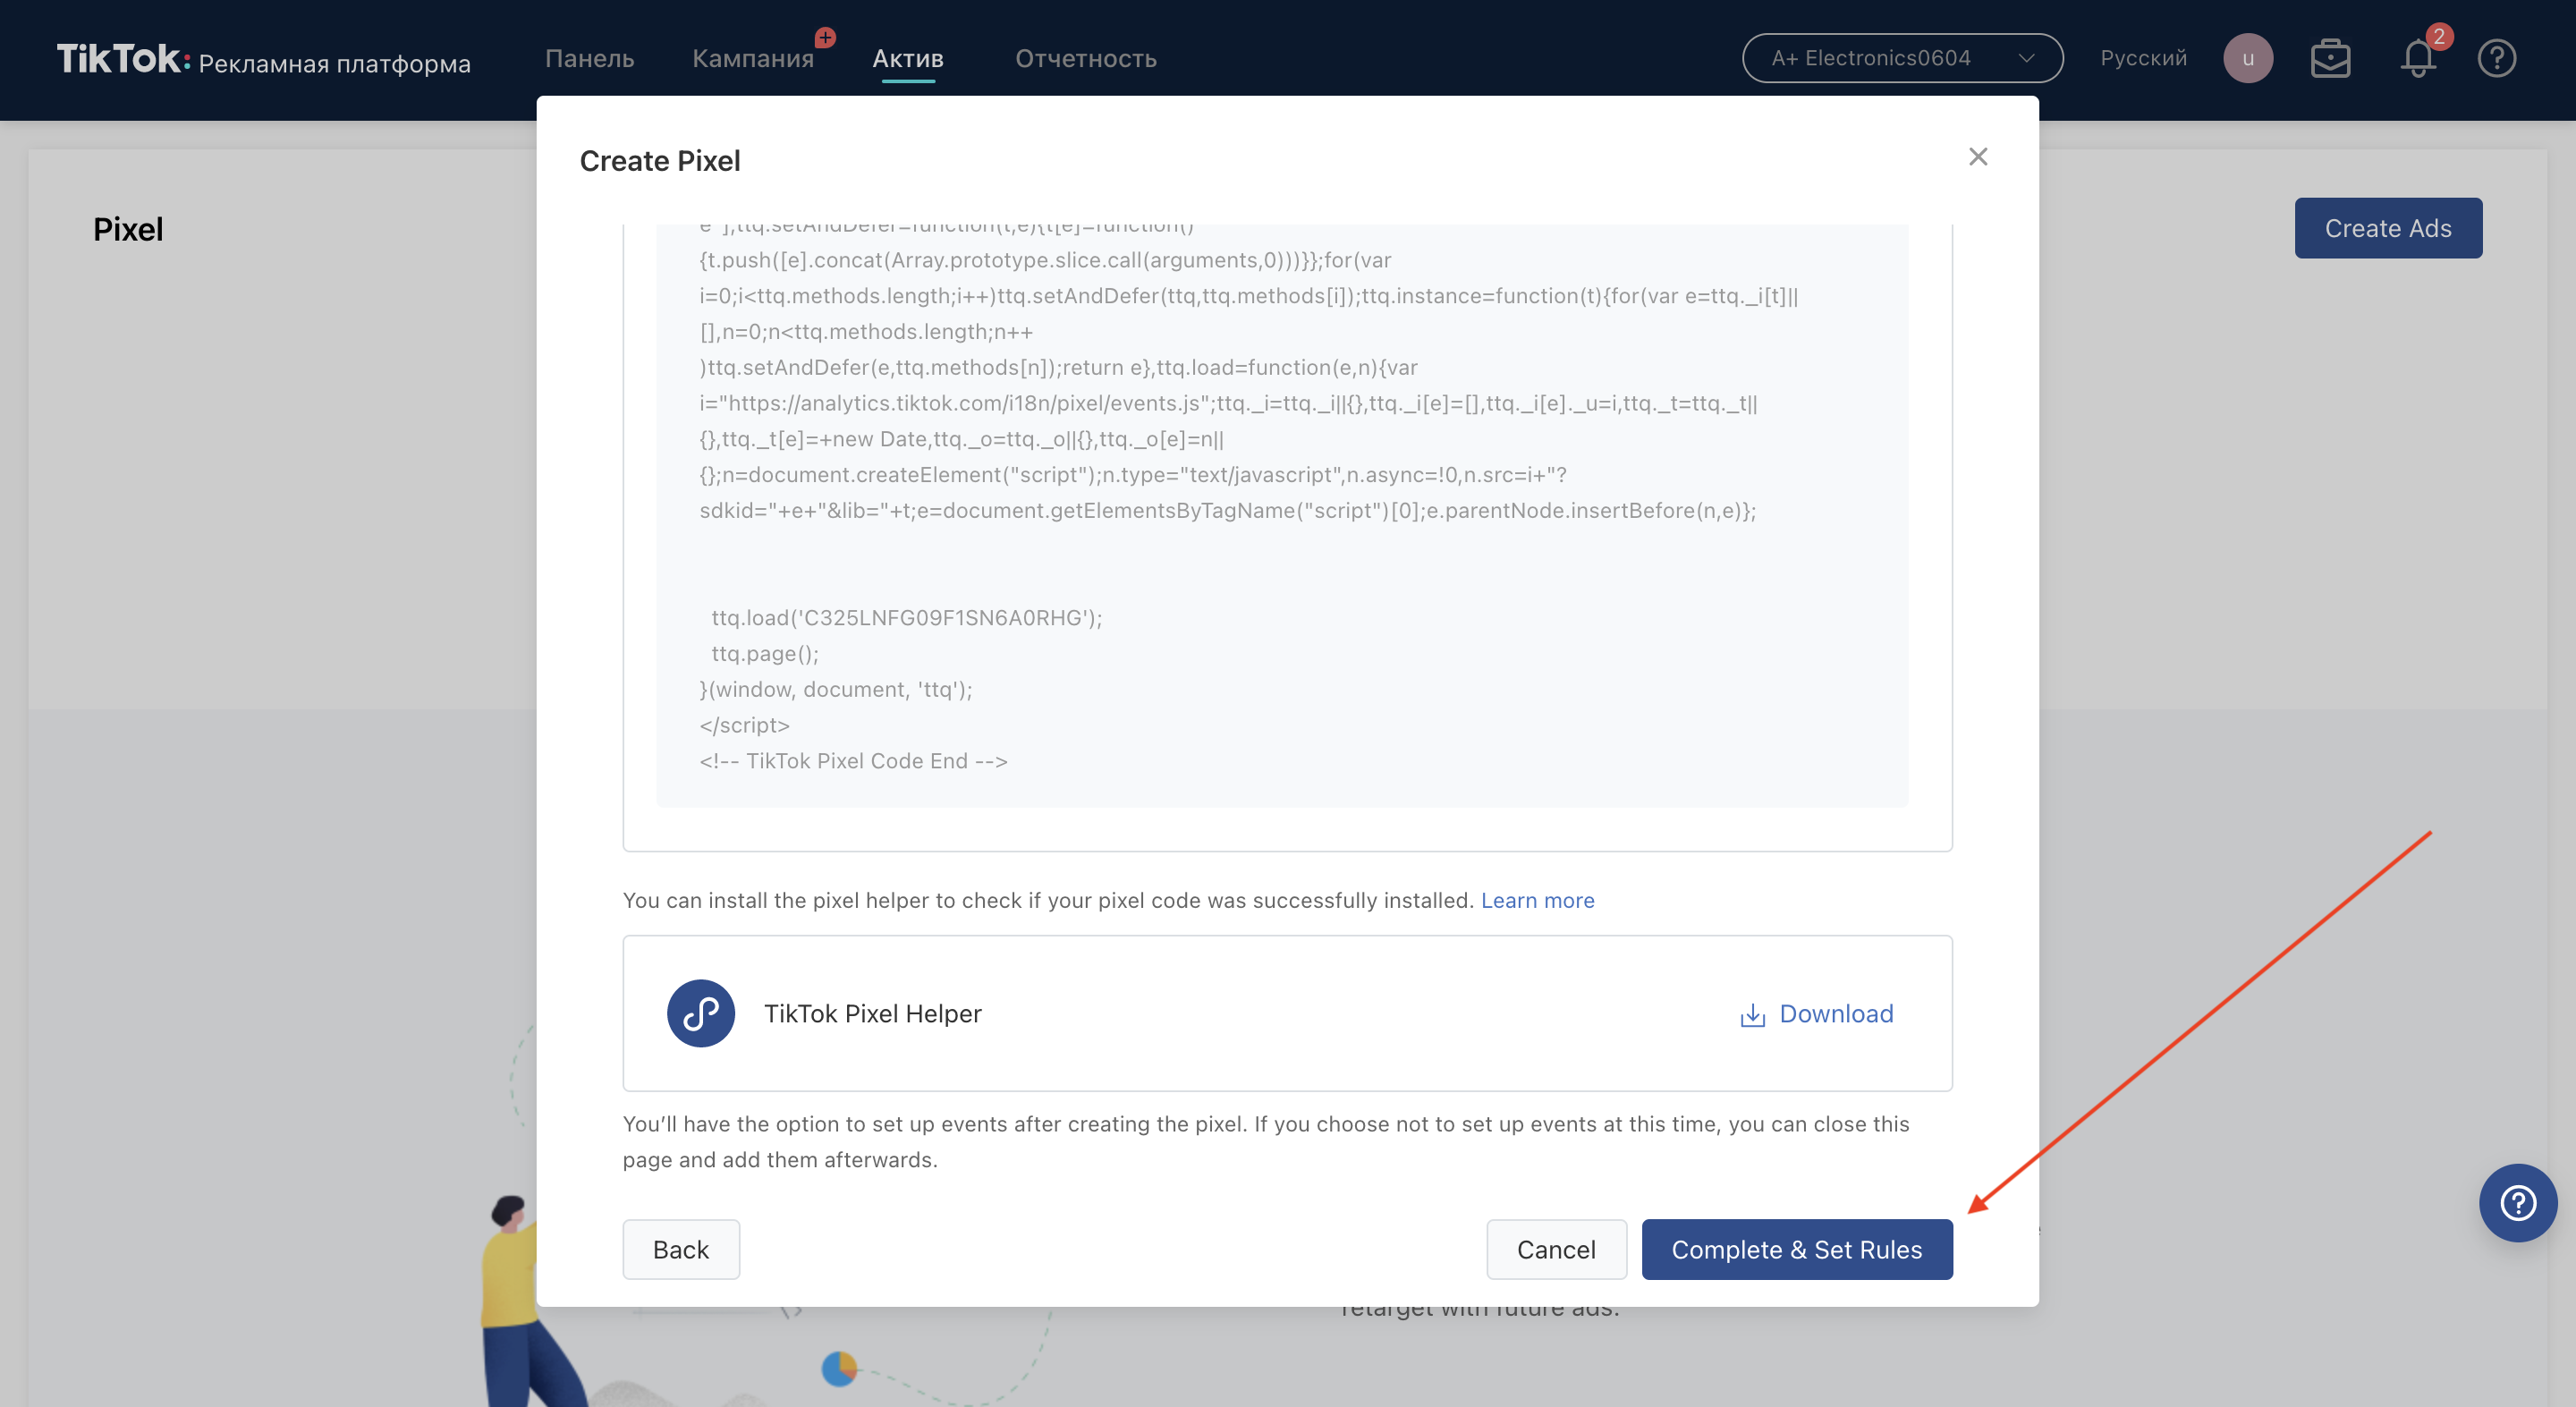This screenshot has height=1407, width=2576.
Task: Click the Create Pixel dialog title
Action: pos(660,160)
